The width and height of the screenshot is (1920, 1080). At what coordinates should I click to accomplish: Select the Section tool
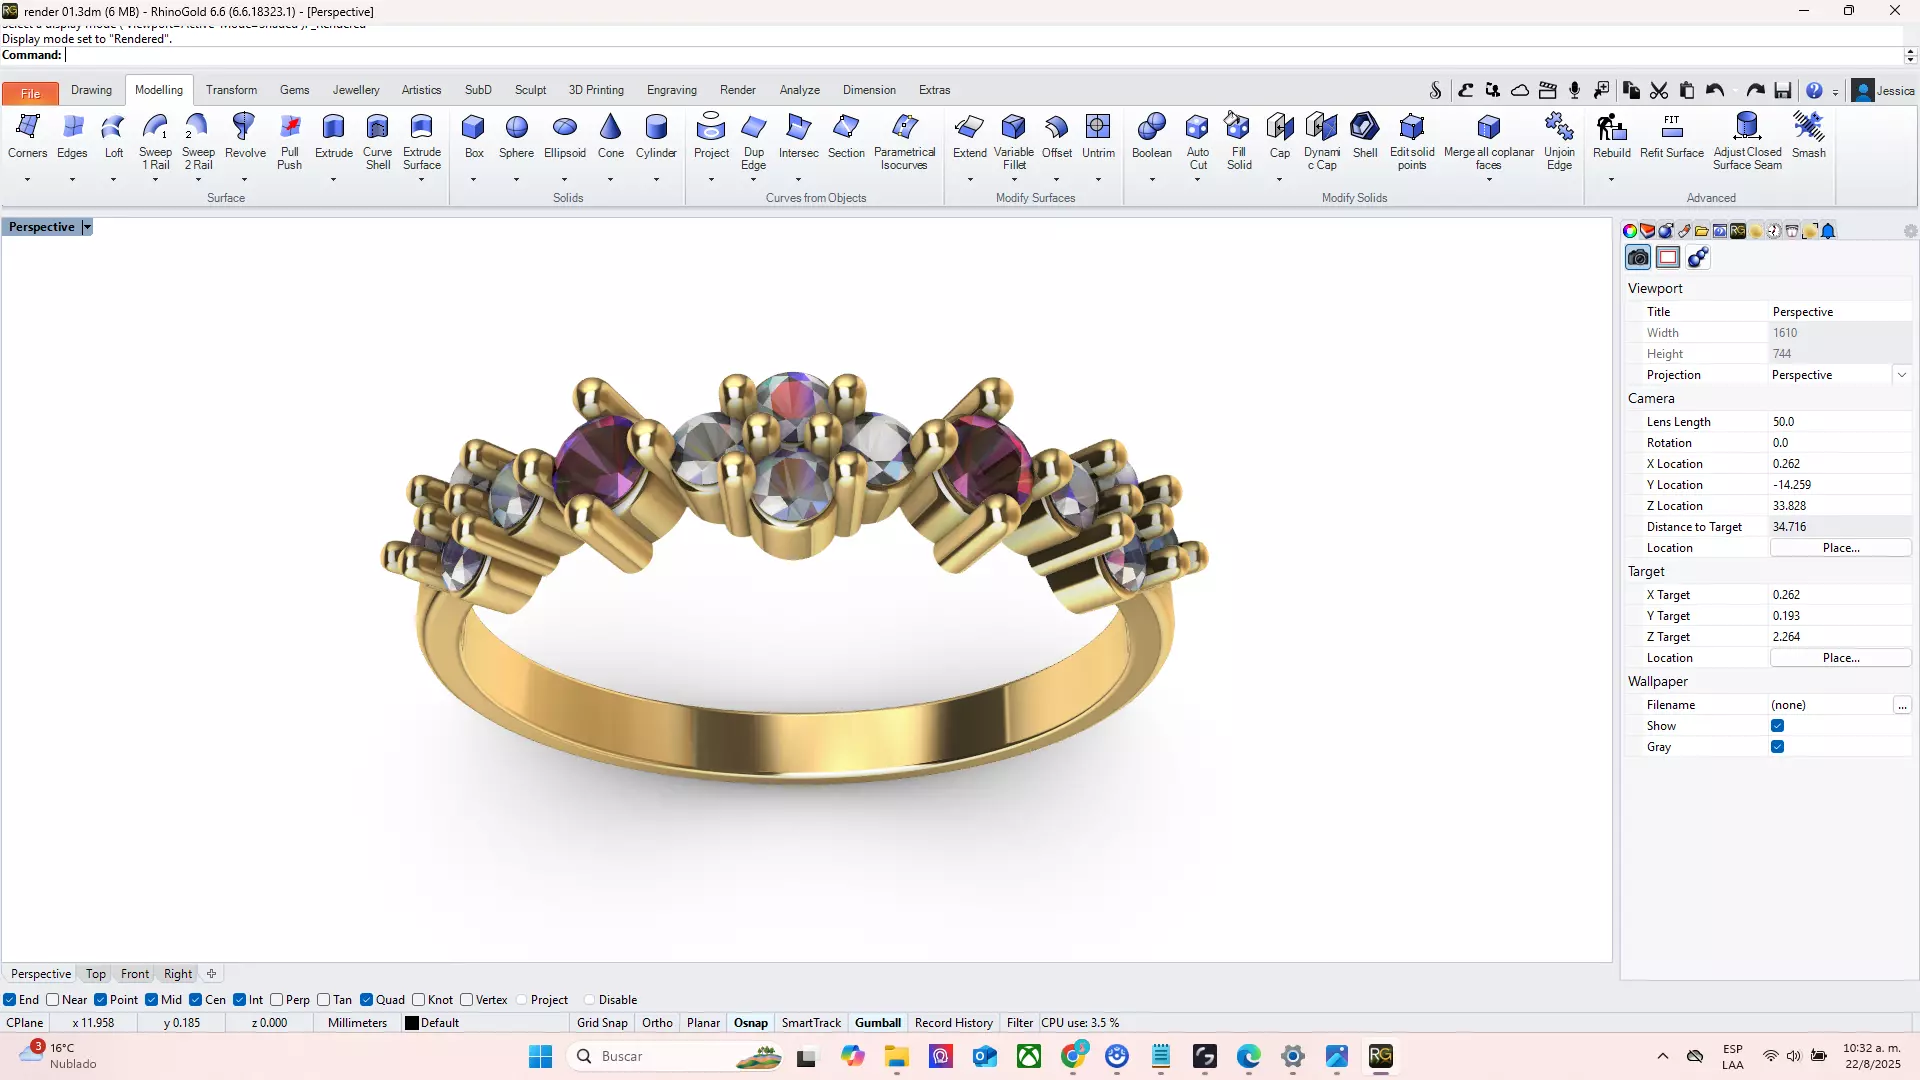click(846, 136)
